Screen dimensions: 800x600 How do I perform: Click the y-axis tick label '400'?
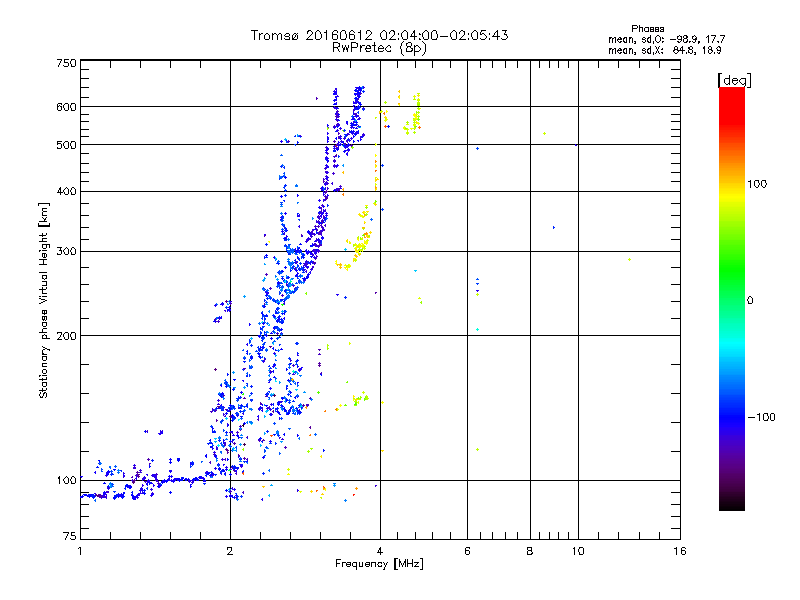coord(66,192)
